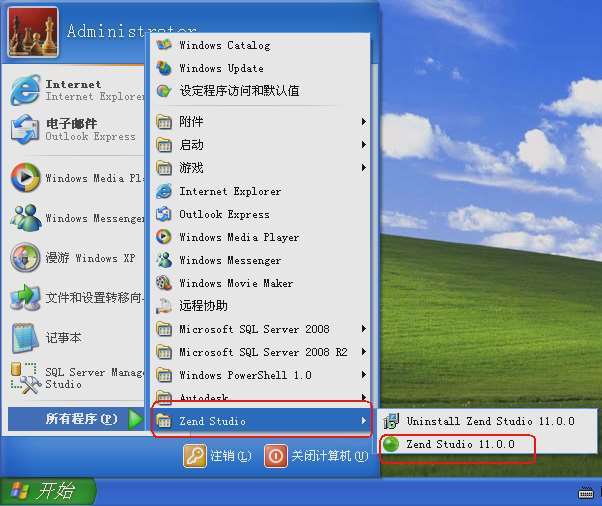Click the 开始 Start button
This screenshot has width=602, height=506.
(48, 491)
